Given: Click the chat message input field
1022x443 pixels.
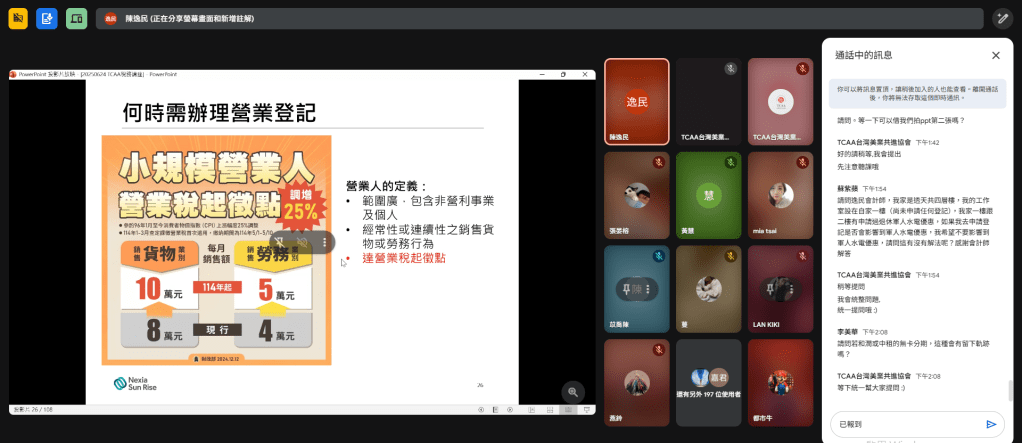Looking at the screenshot, I should point(905,424).
